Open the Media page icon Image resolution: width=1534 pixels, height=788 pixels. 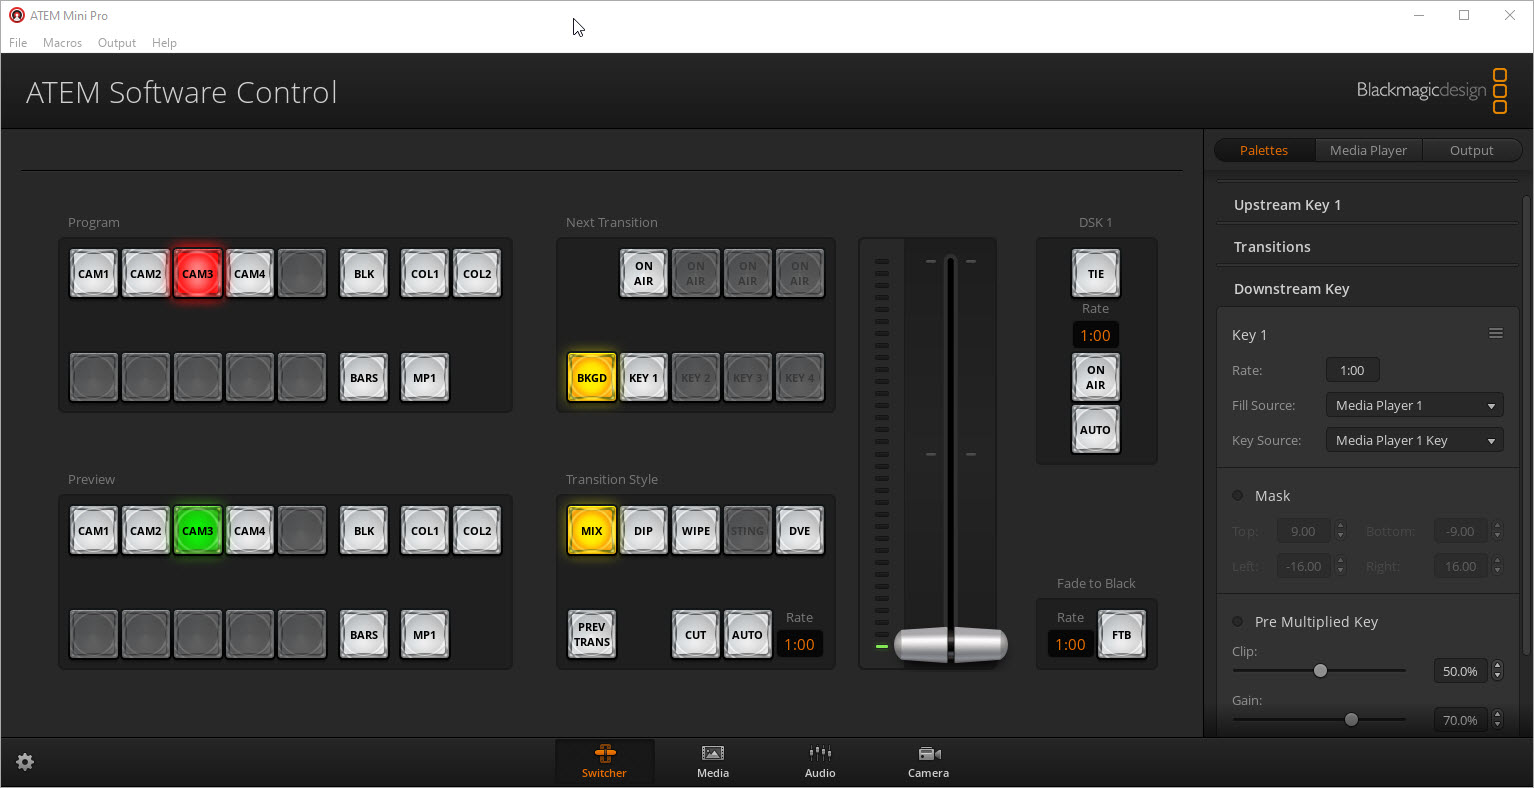click(x=713, y=762)
